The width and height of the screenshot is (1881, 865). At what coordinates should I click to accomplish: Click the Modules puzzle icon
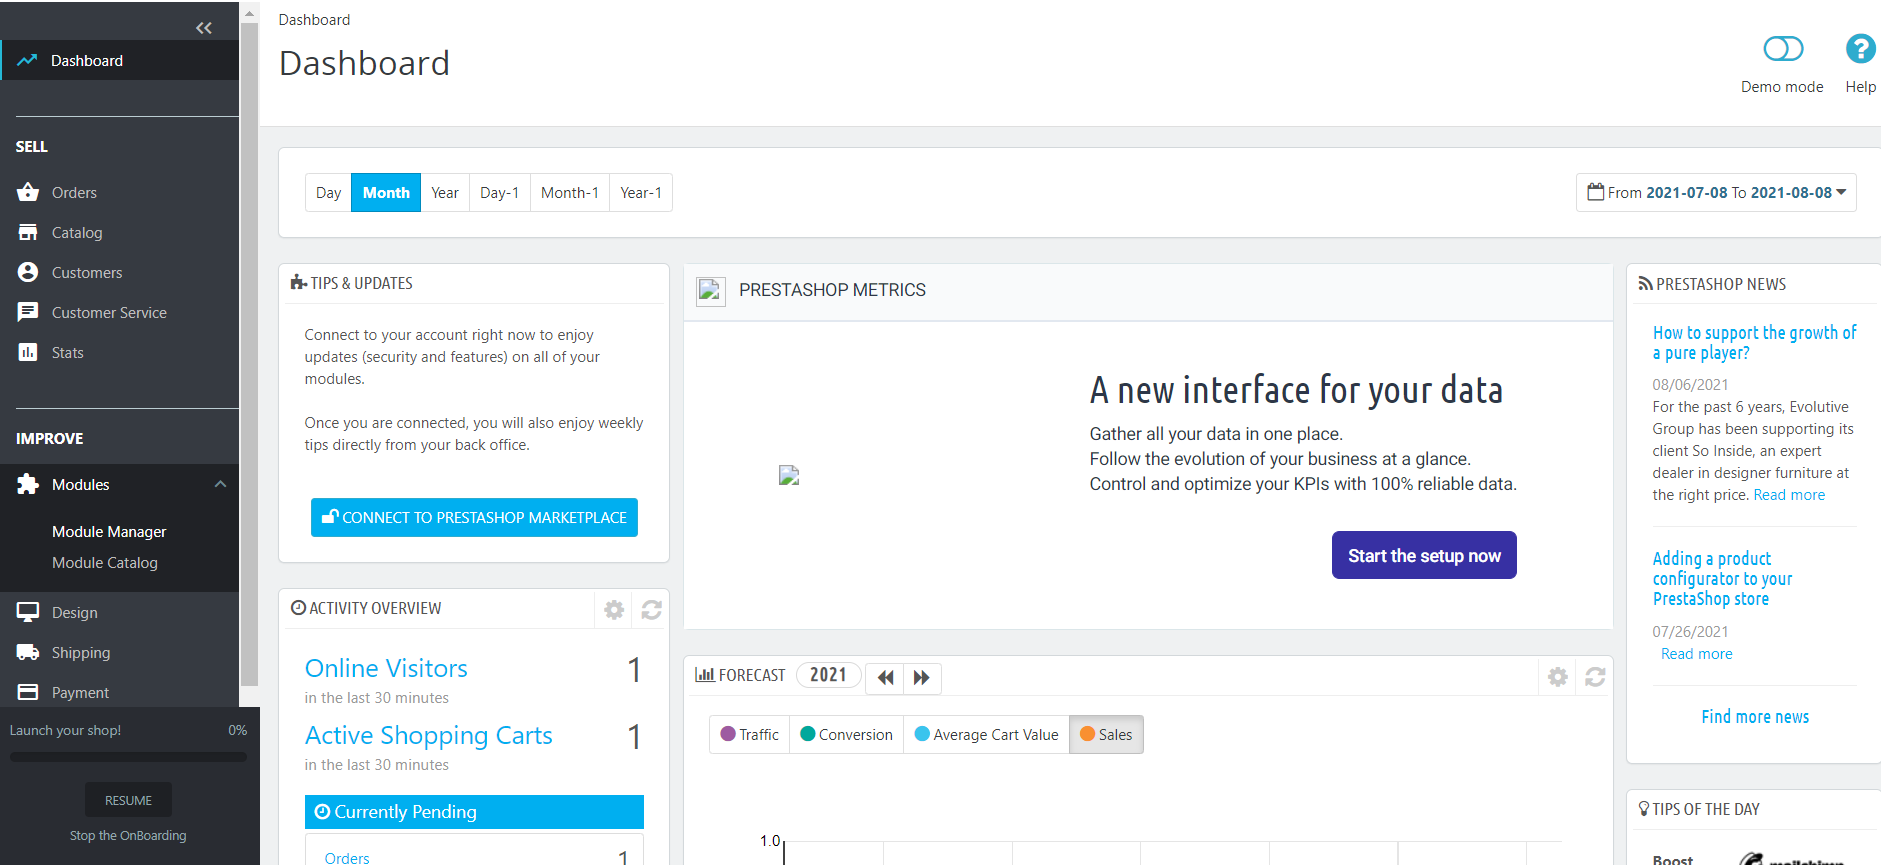(x=28, y=485)
